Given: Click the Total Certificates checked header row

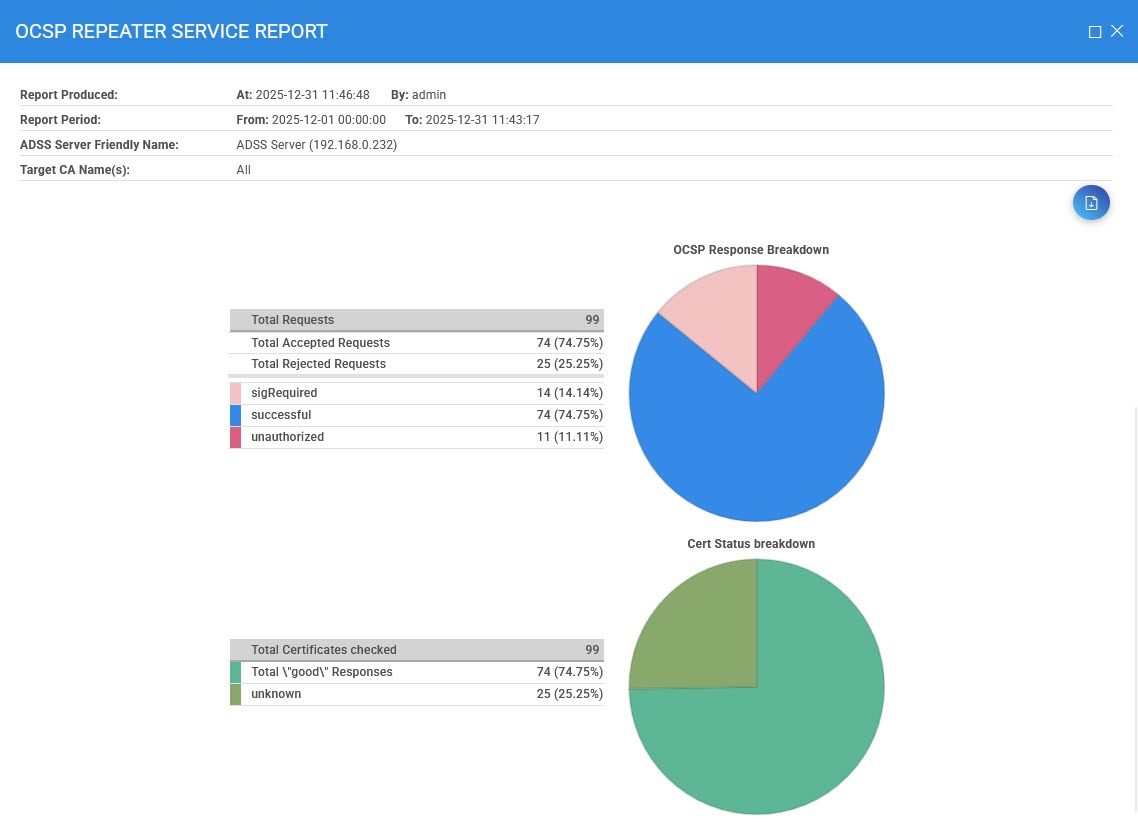Looking at the screenshot, I should pyautogui.click(x=416, y=650).
